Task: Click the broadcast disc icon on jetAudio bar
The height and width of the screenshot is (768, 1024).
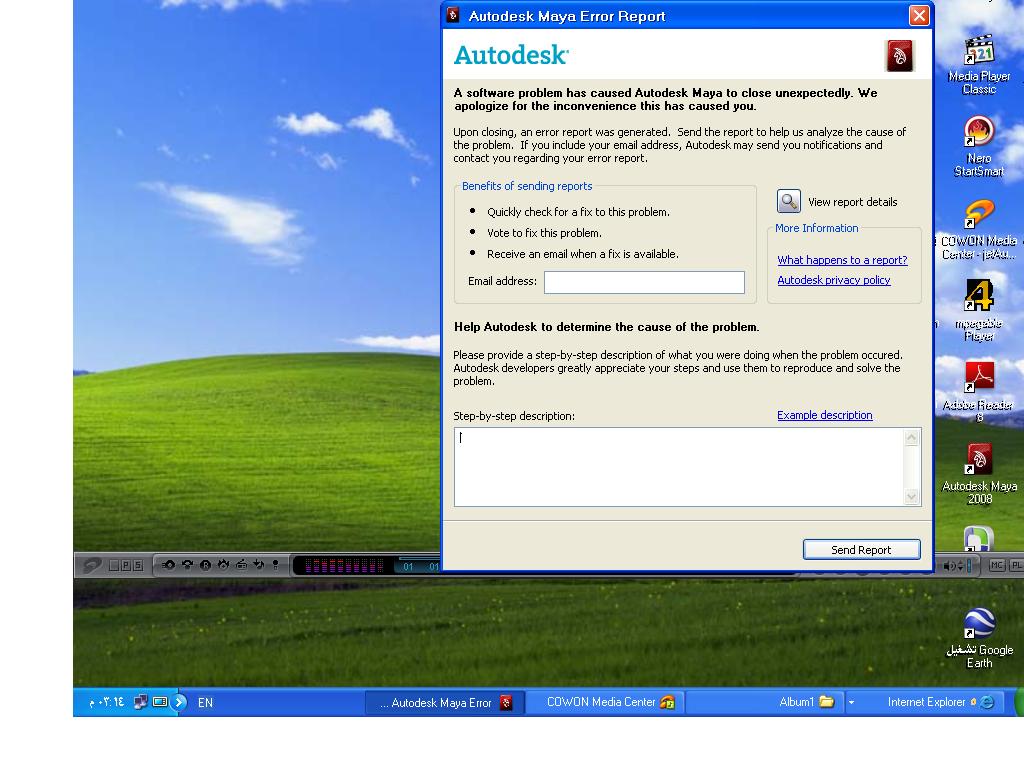Action: [x=187, y=565]
